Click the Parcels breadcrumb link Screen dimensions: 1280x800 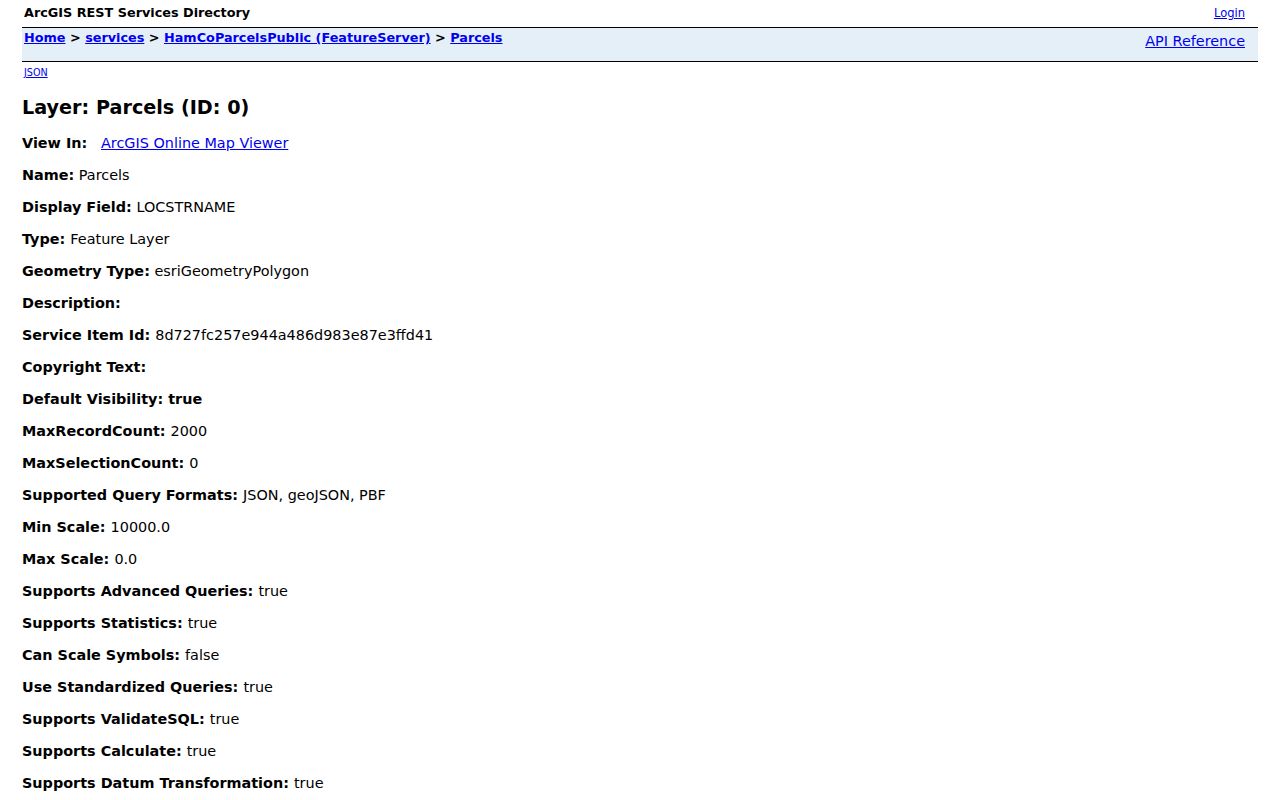[476, 38]
